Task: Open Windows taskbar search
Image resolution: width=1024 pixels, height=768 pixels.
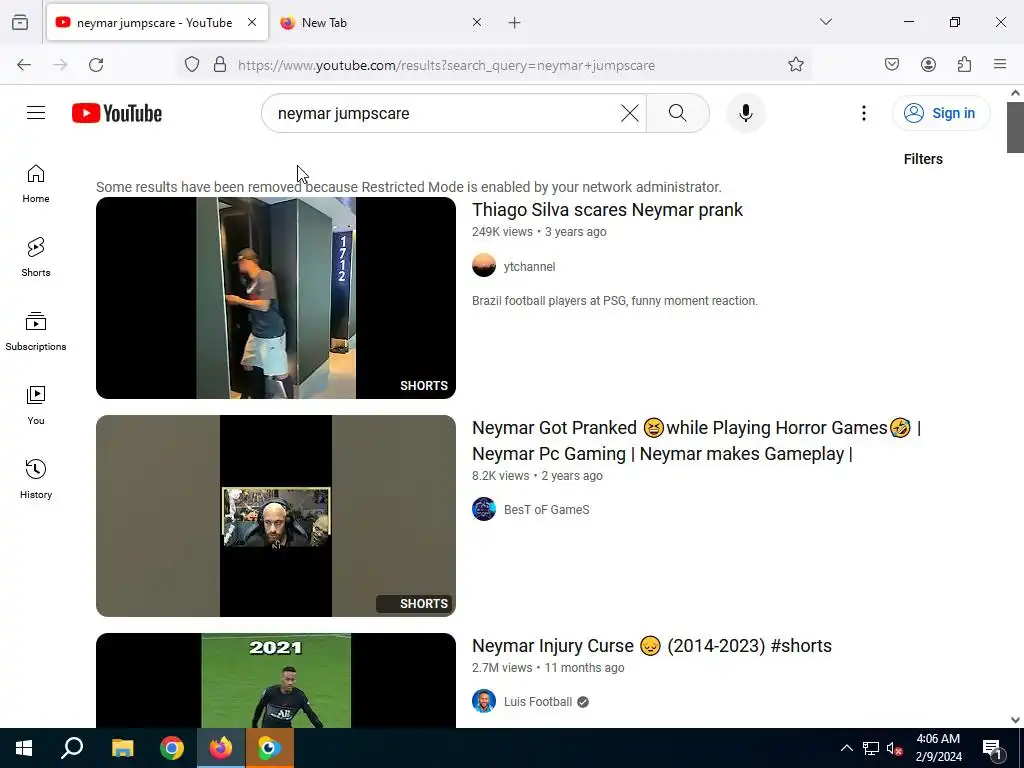Action: pos(72,748)
